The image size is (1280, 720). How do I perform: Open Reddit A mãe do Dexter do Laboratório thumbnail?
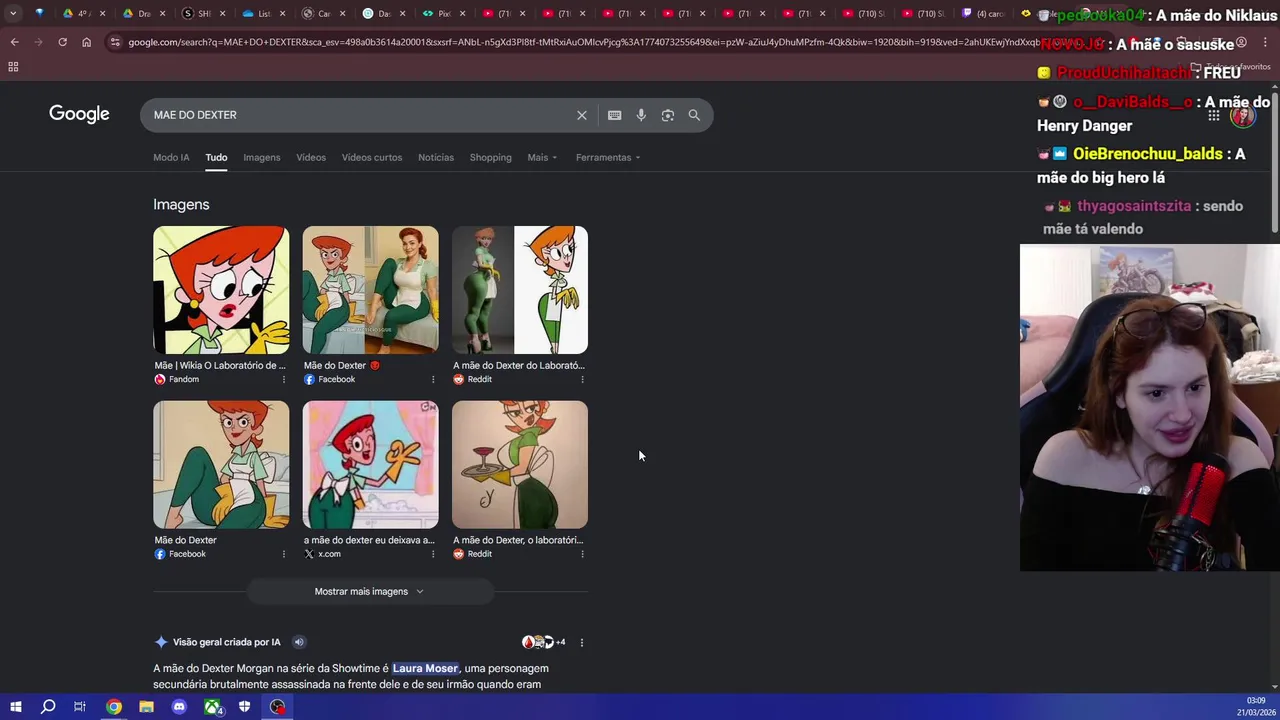[x=520, y=290]
